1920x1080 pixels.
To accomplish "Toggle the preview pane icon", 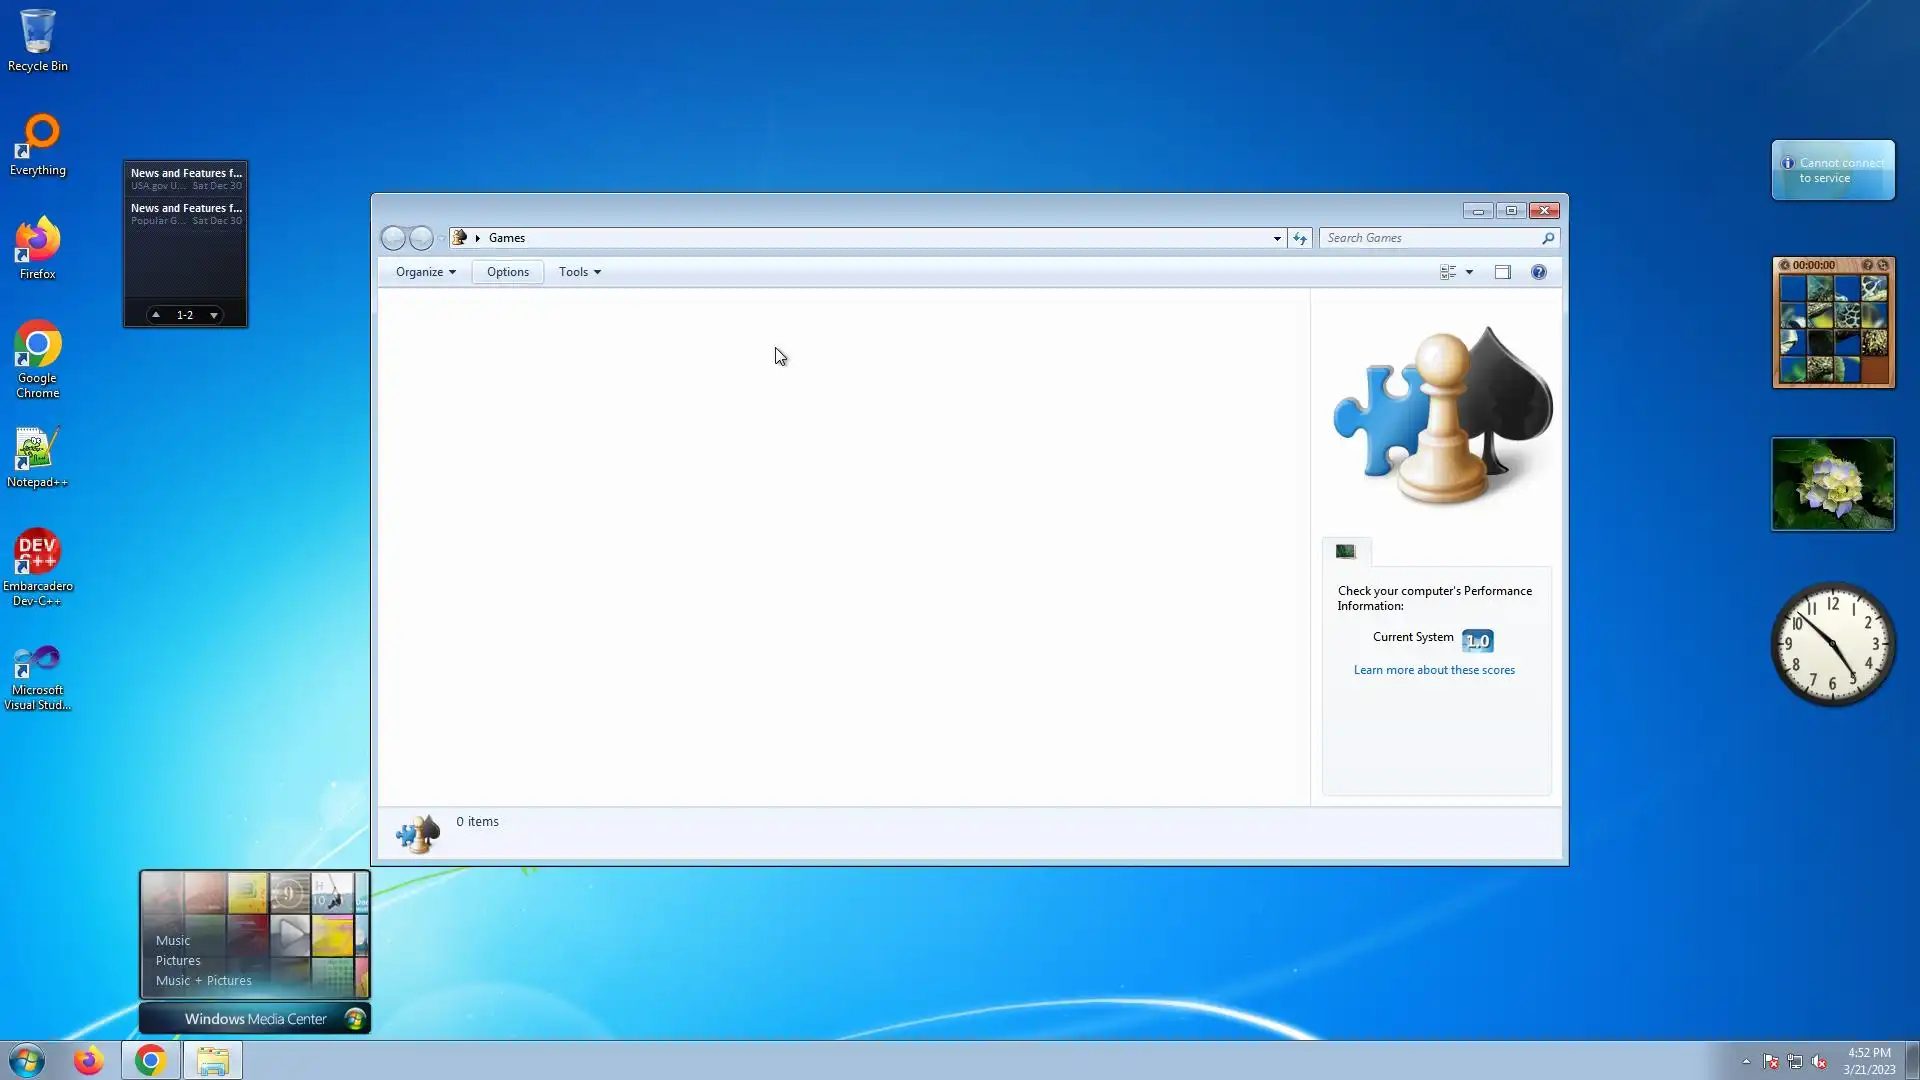I will (1502, 272).
